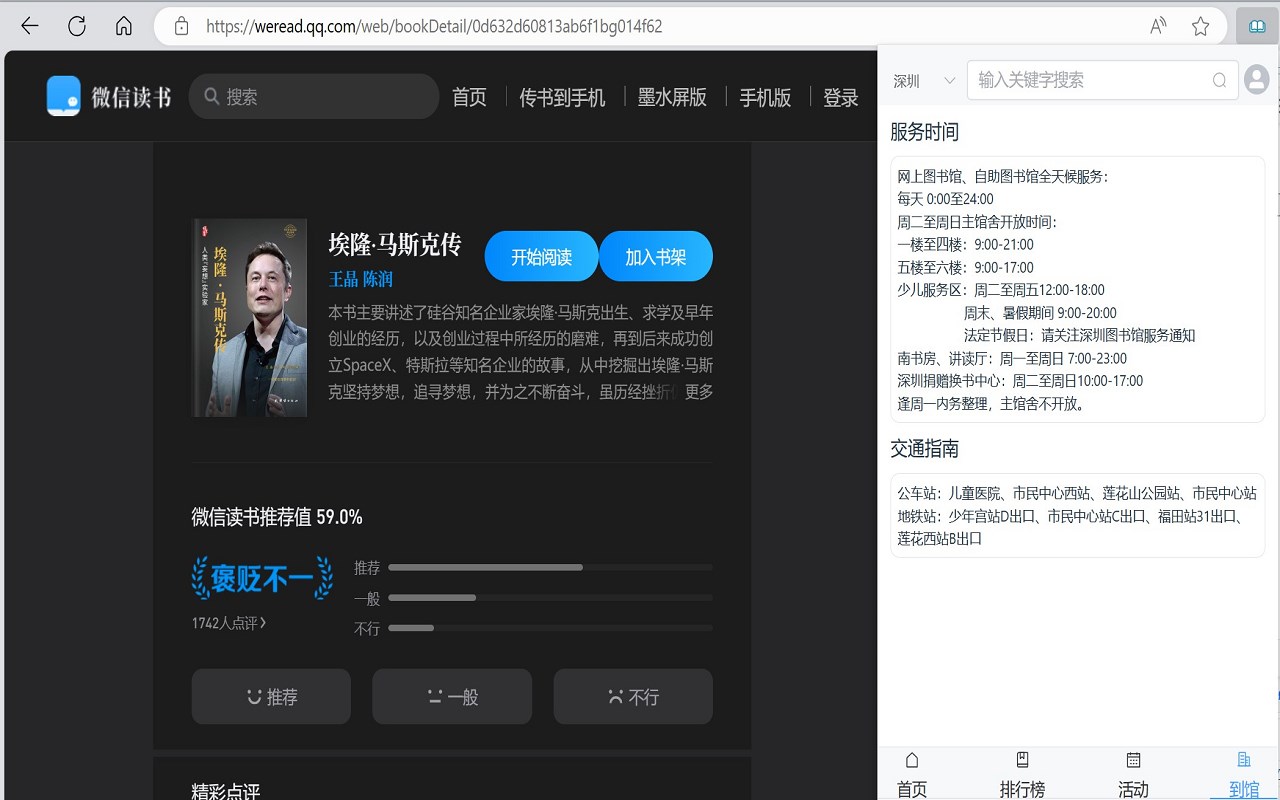Click the 微信读书推荐值 59.0% text

click(277, 517)
